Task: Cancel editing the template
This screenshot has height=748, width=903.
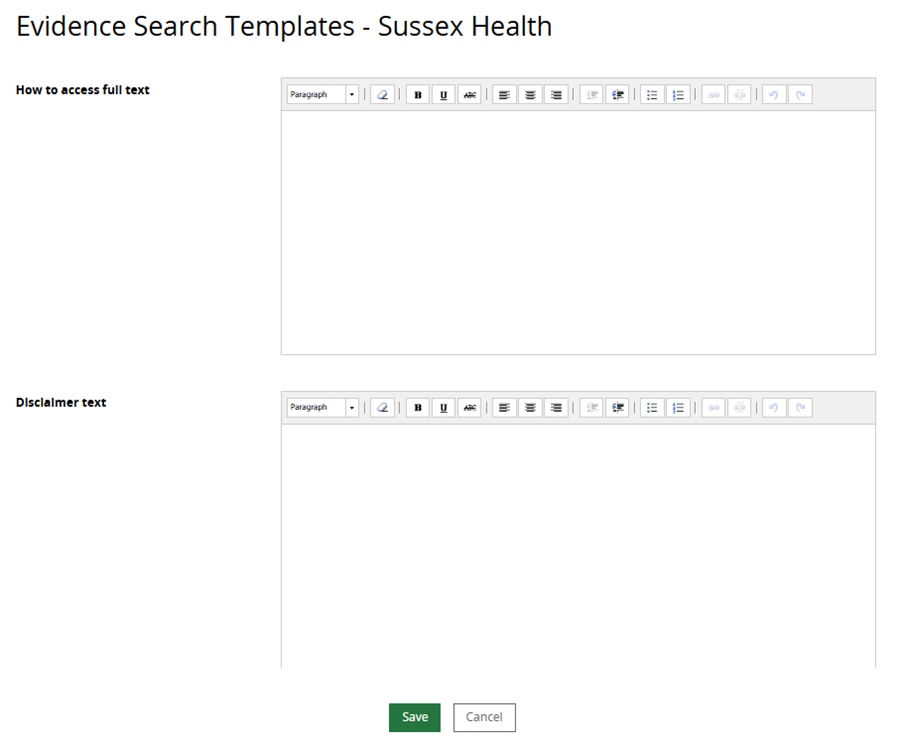Action: pos(484,717)
